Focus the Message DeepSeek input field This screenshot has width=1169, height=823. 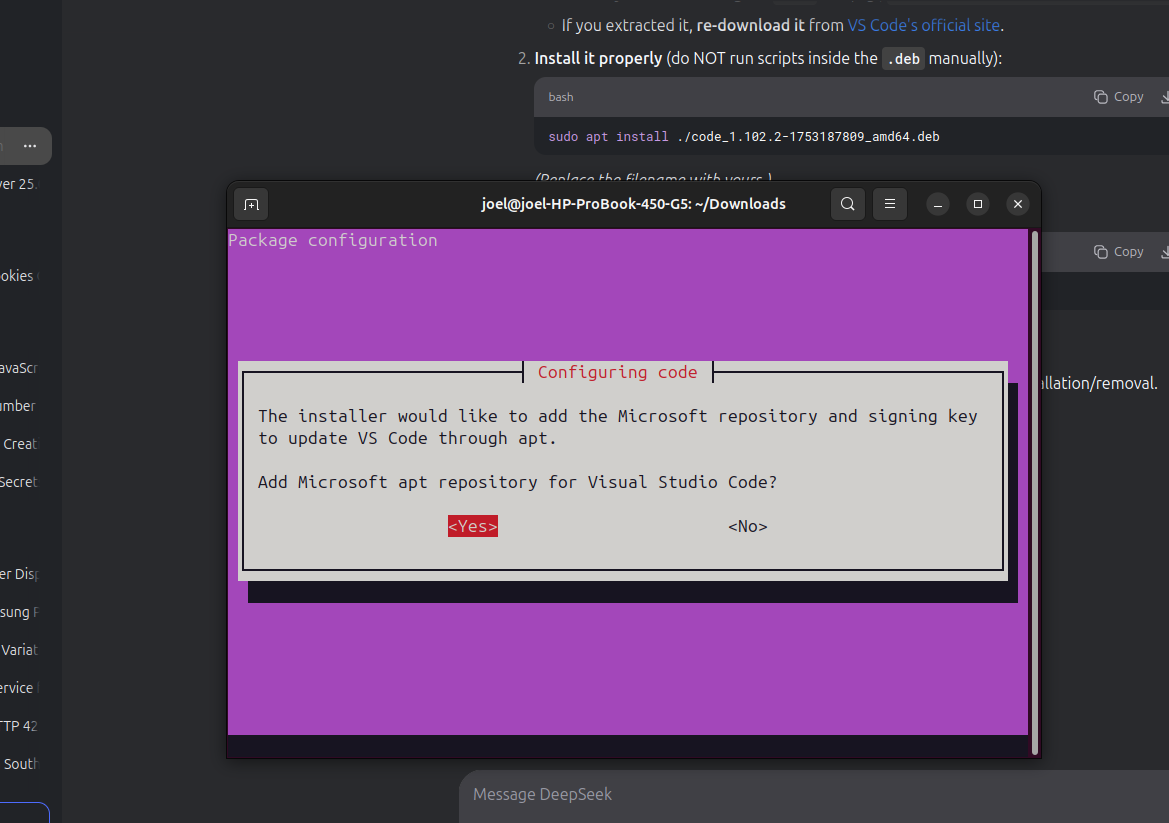pyautogui.click(x=813, y=795)
